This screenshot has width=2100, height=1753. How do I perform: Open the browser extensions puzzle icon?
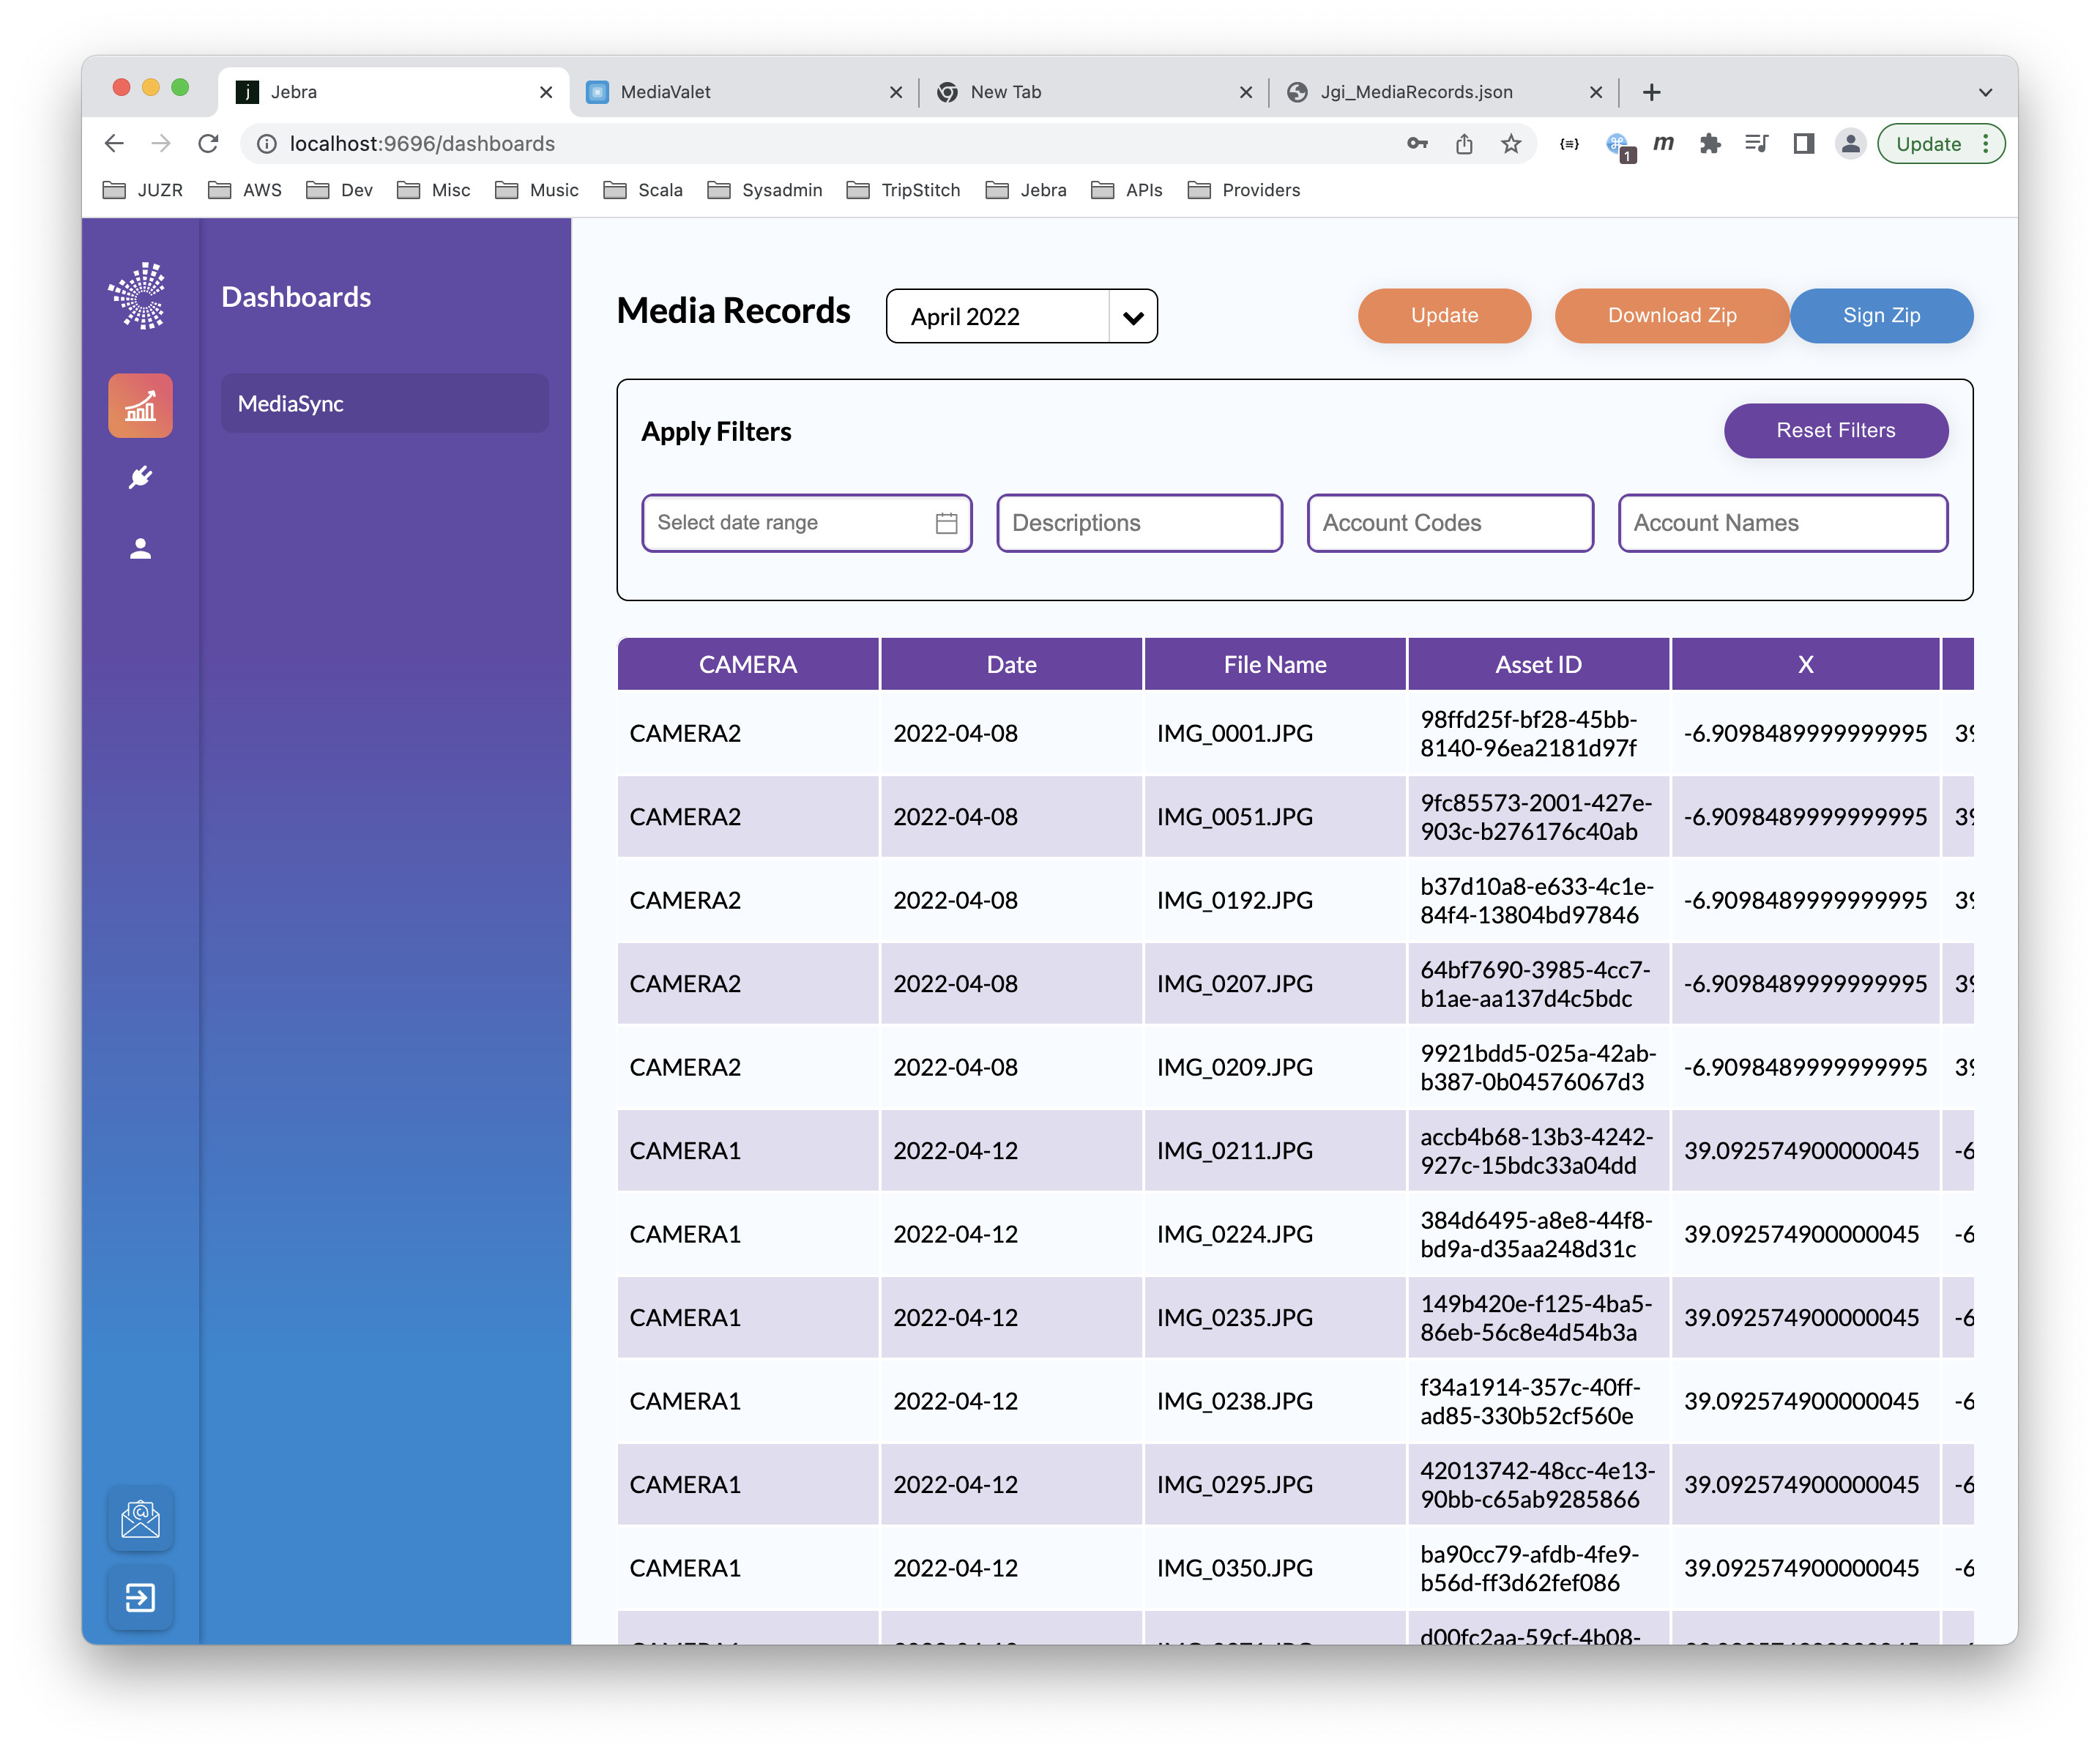pyautogui.click(x=1709, y=144)
